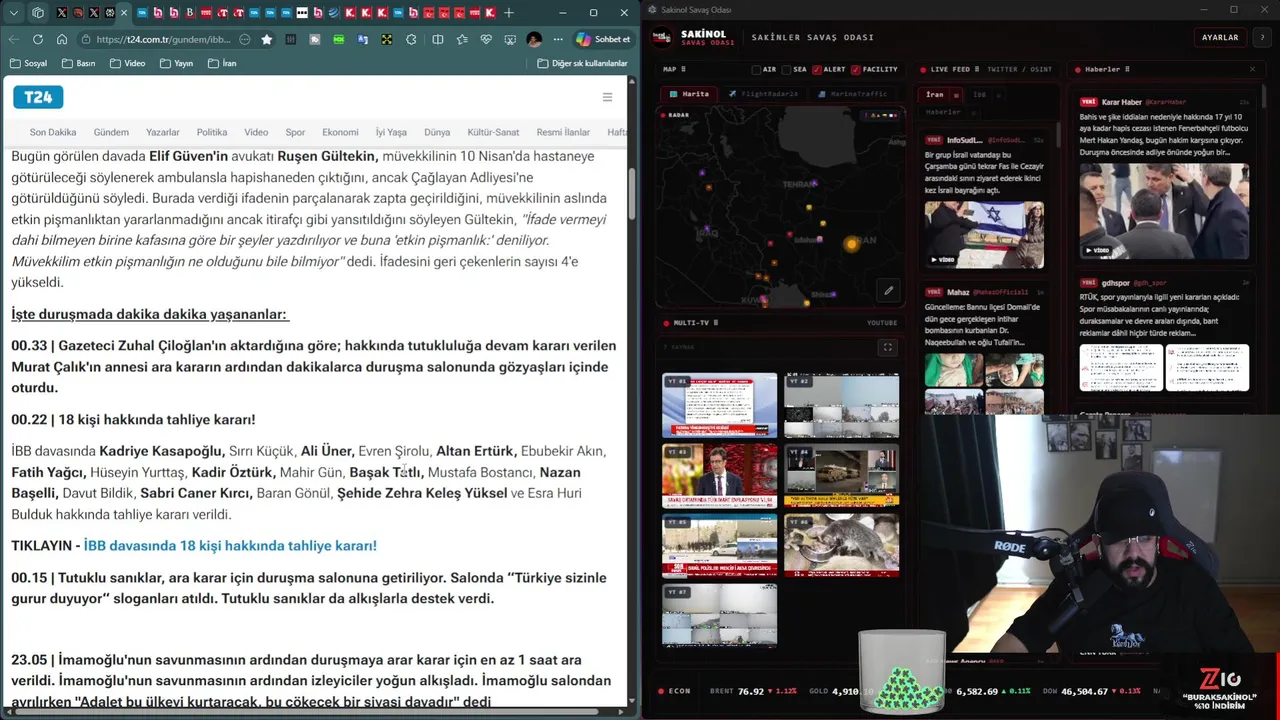1280x720 pixels.
Task: Open the page info icon in address bar
Action: click(86, 39)
